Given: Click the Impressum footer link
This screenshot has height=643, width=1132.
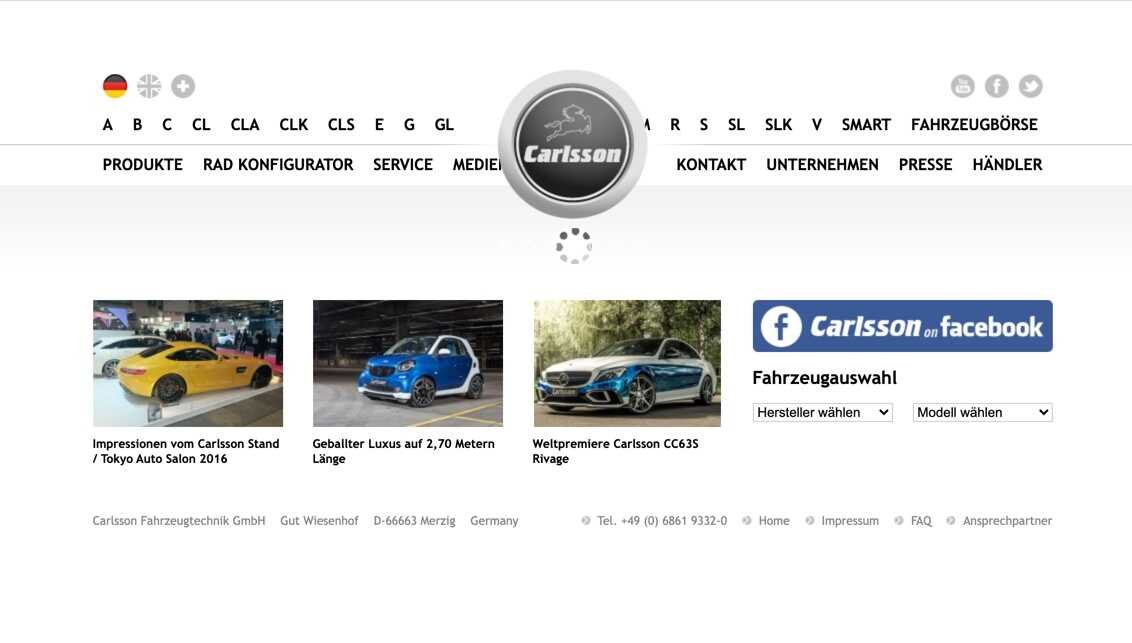Looking at the screenshot, I should coord(849,521).
